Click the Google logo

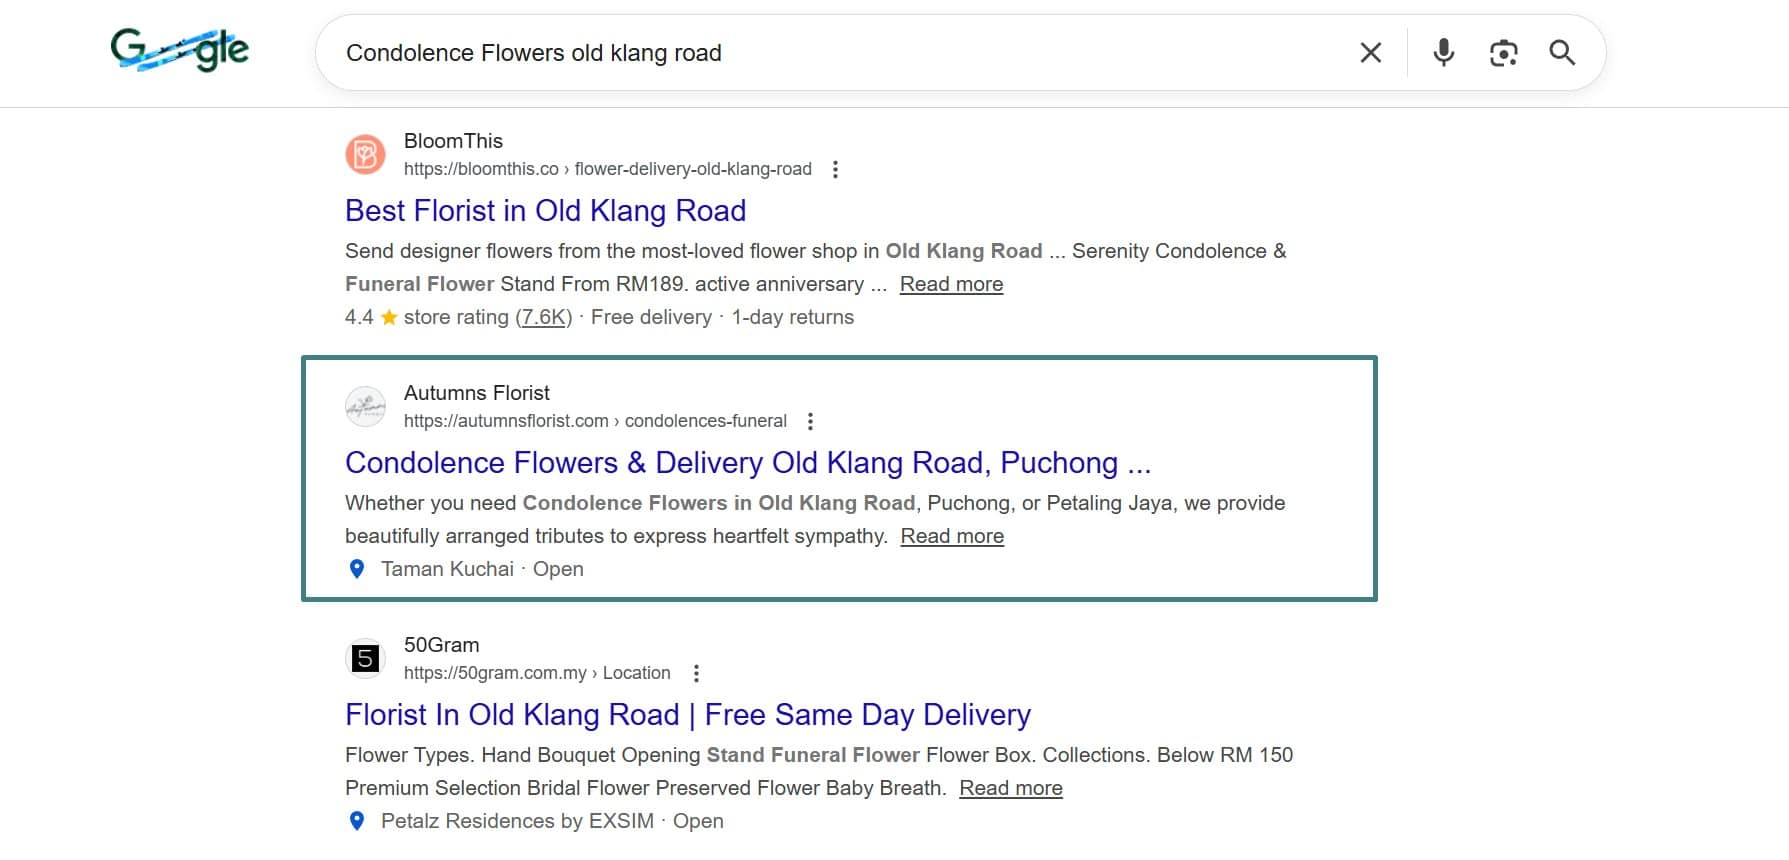click(x=182, y=50)
